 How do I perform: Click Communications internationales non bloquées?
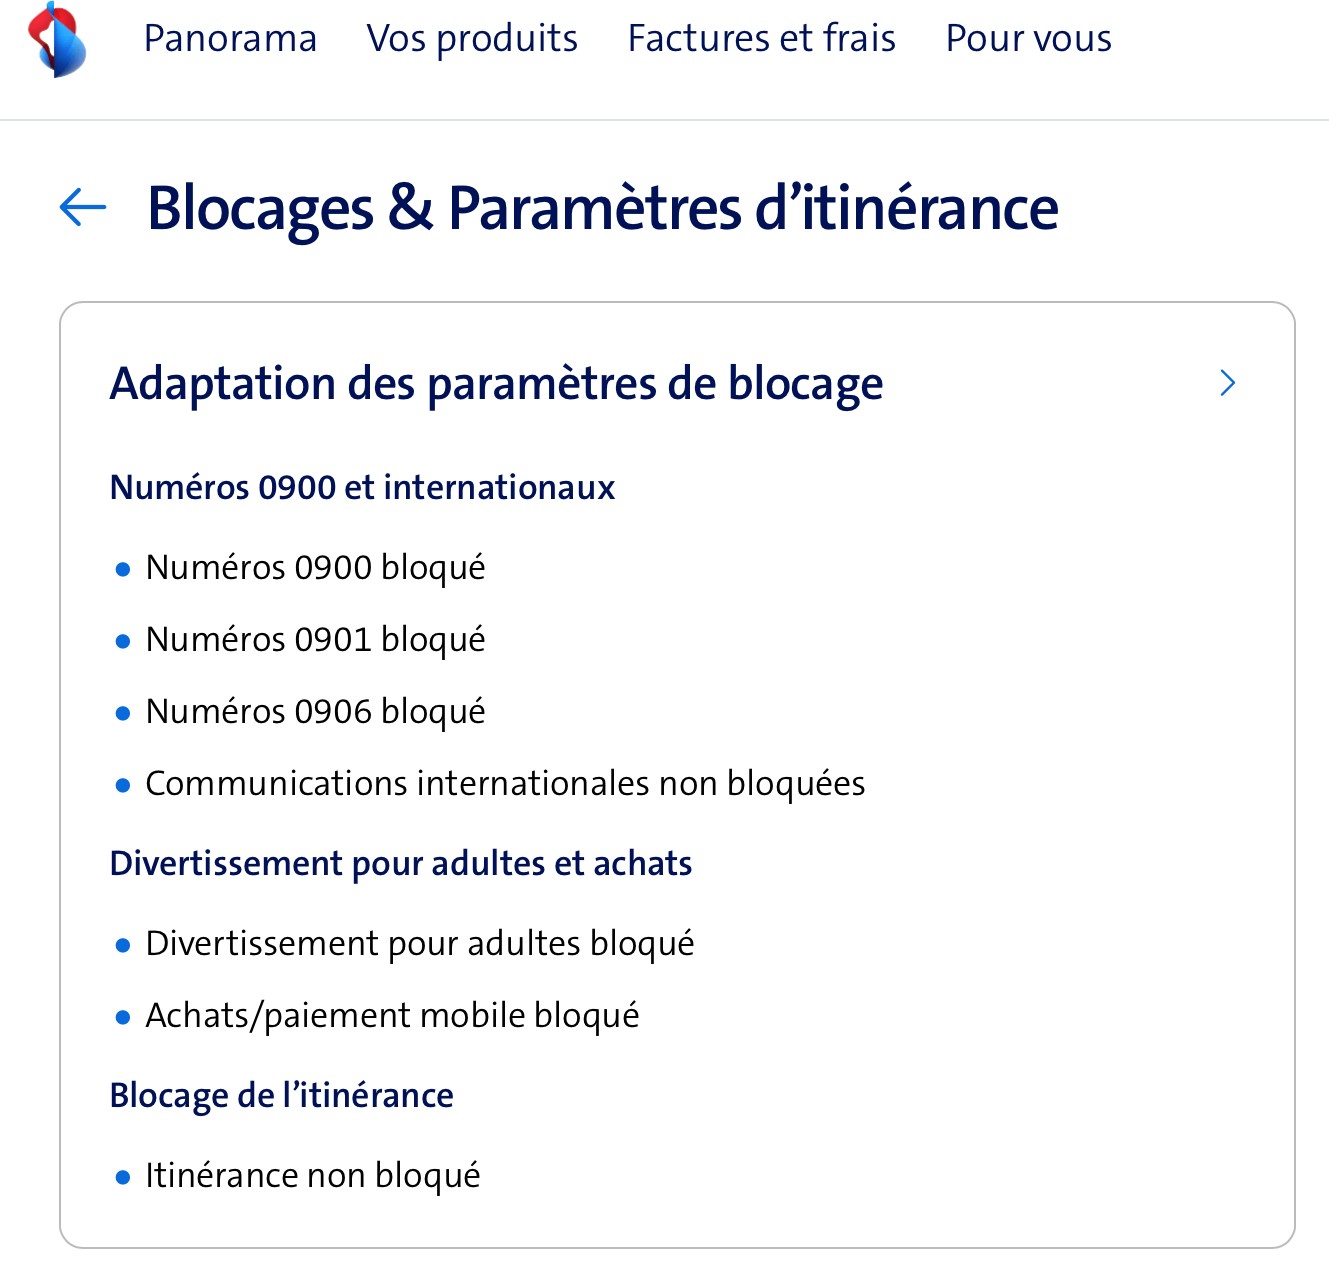pos(505,784)
